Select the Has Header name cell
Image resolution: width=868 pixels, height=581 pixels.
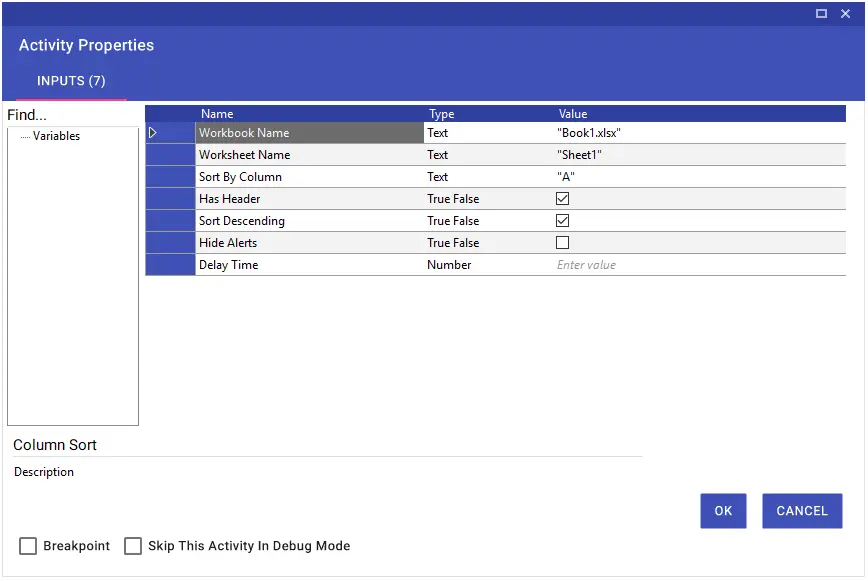[x=309, y=199]
